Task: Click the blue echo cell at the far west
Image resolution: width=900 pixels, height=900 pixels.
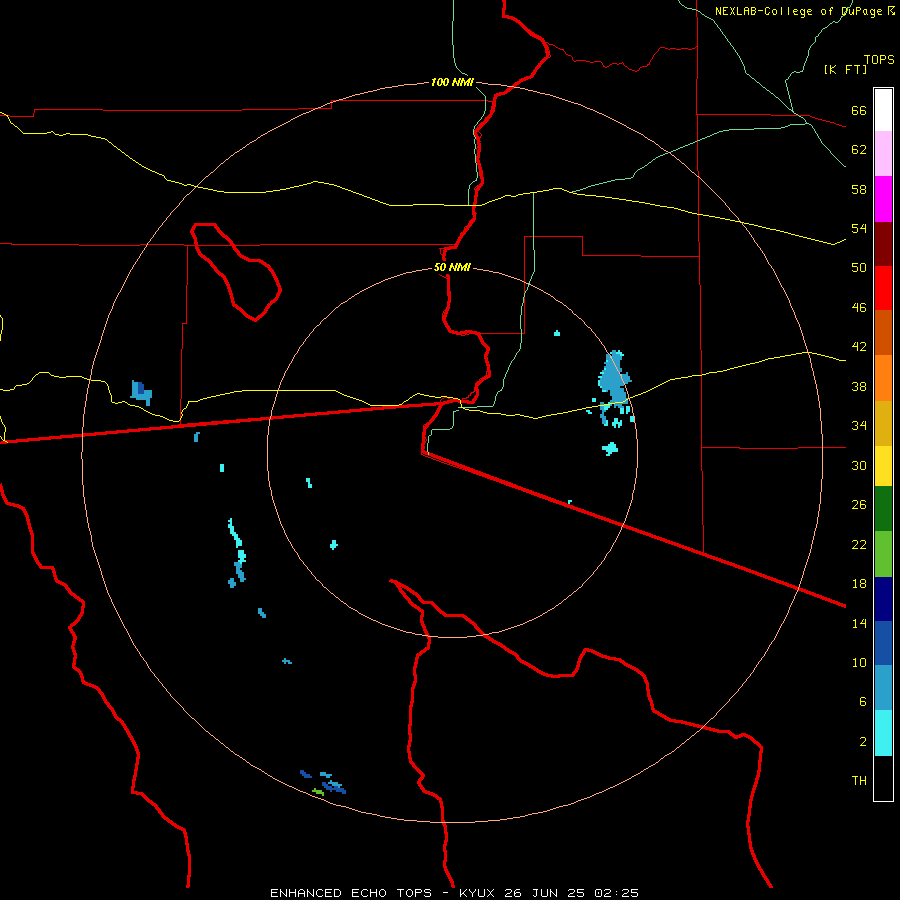Action: (141, 392)
